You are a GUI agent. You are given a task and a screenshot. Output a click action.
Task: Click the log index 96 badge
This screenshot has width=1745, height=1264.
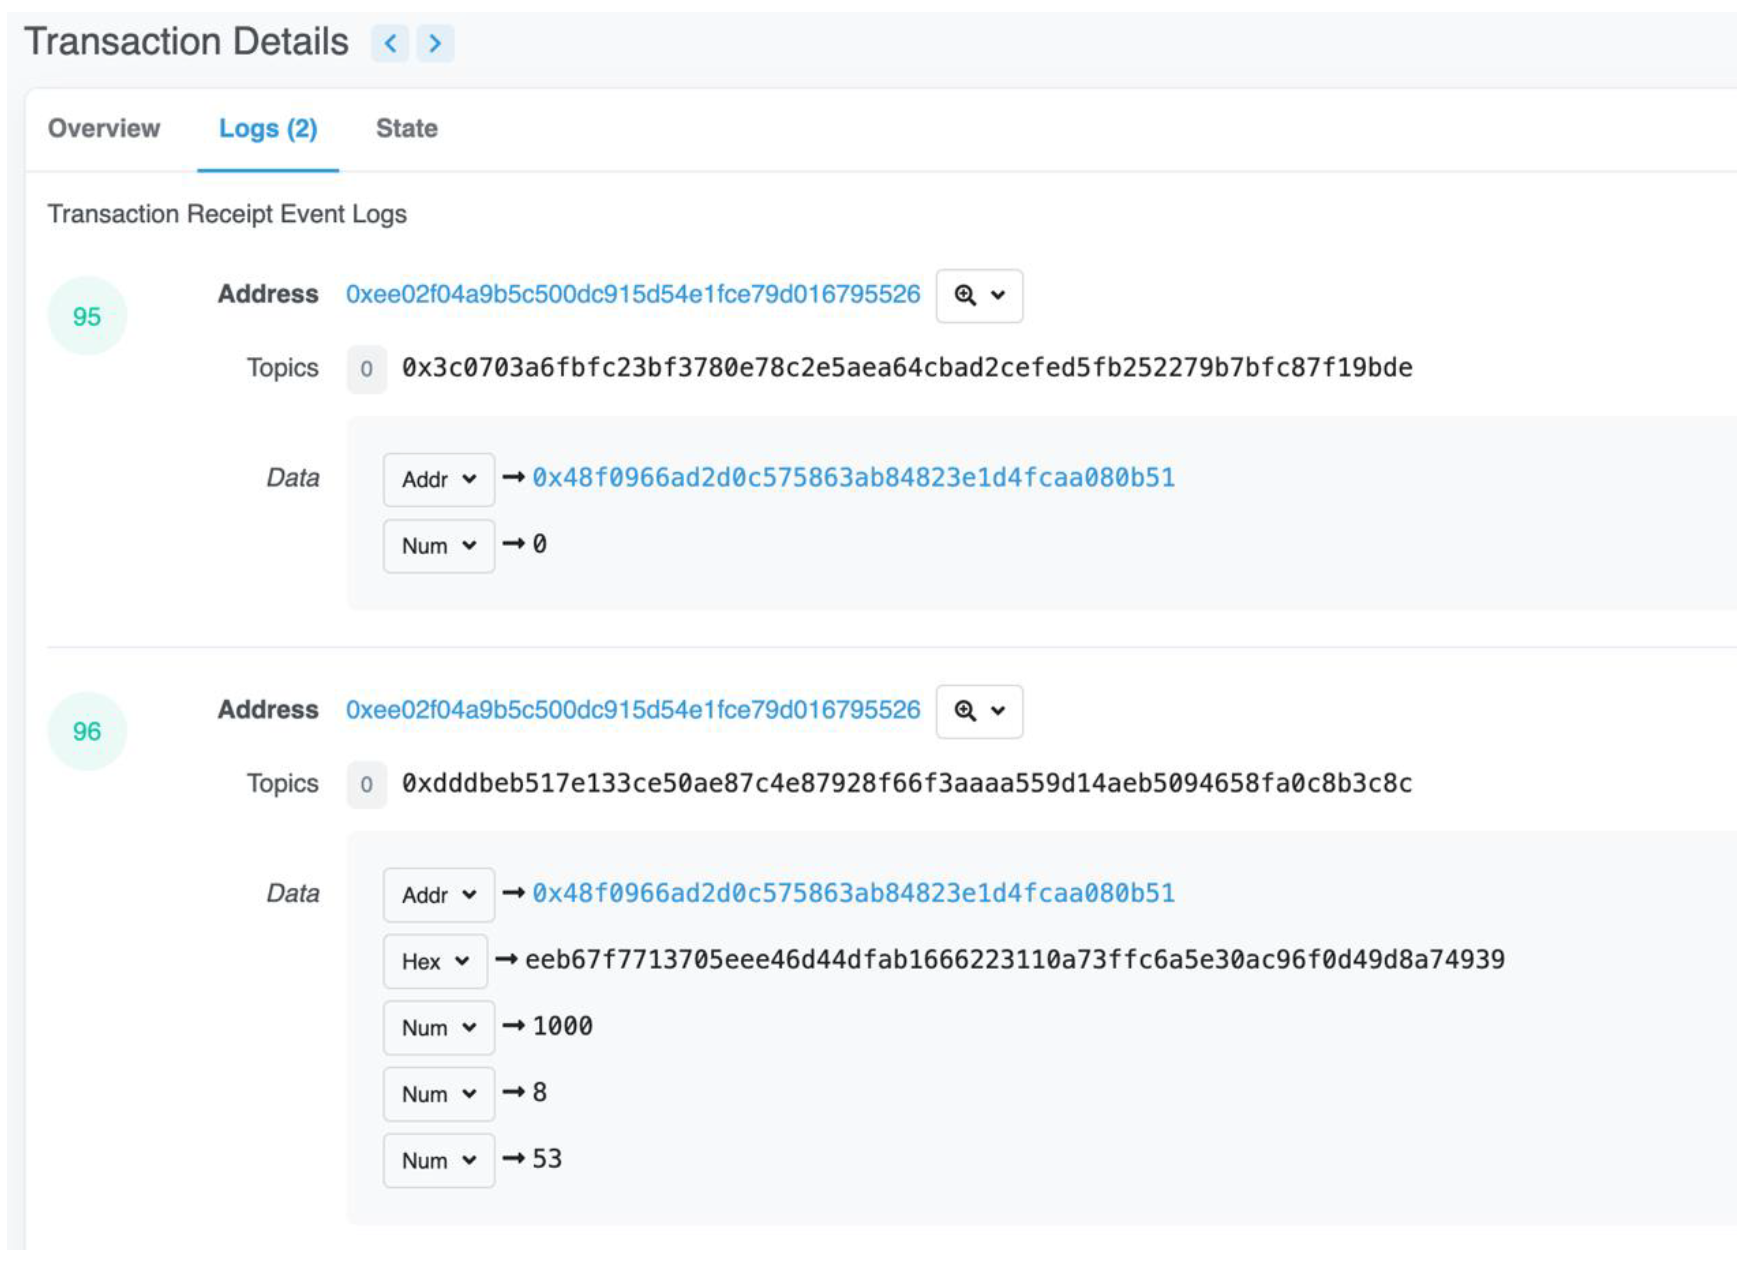(87, 732)
